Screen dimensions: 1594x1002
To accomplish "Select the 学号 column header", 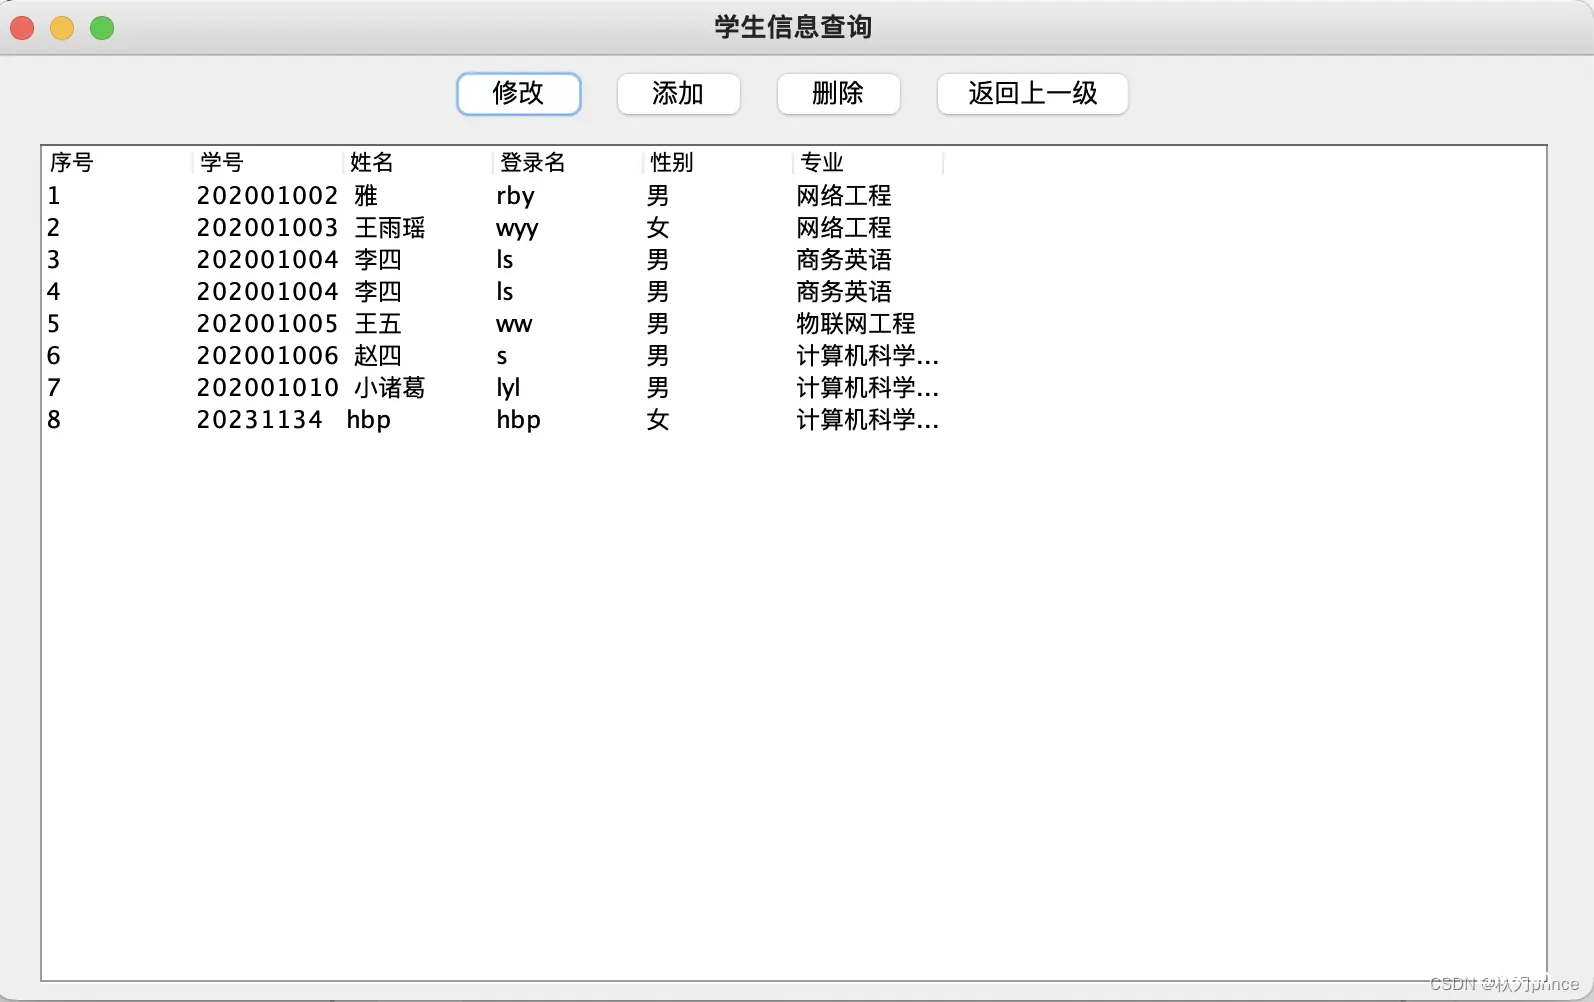I will (267, 162).
